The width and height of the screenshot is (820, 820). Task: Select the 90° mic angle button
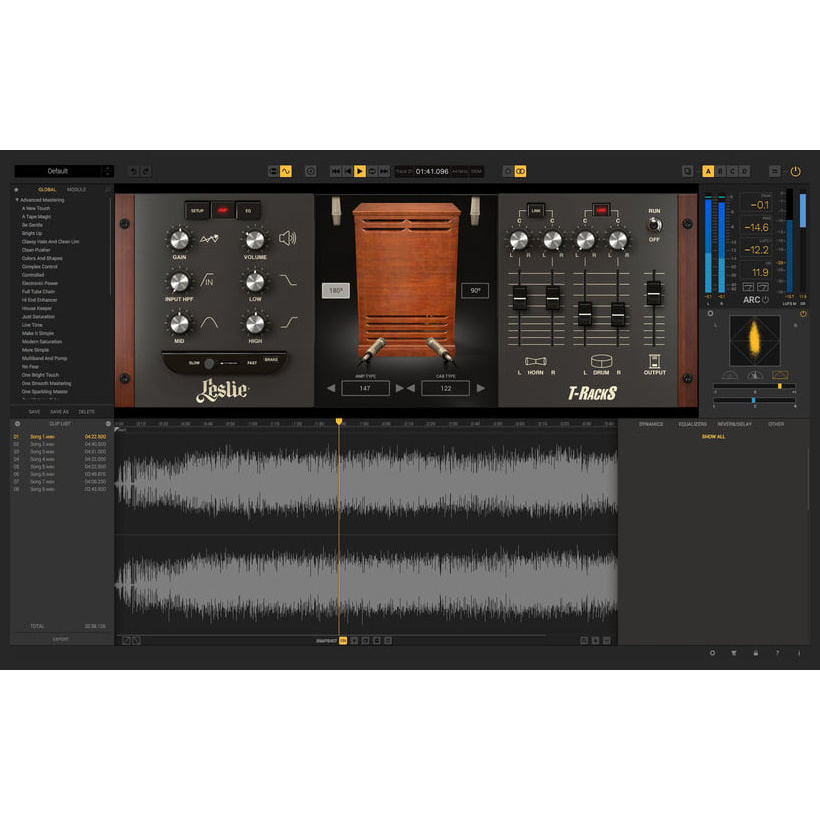coord(475,290)
